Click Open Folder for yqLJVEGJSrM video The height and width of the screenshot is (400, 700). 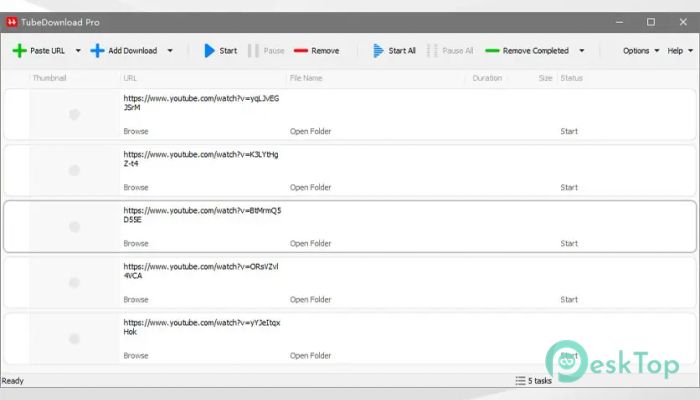310,131
